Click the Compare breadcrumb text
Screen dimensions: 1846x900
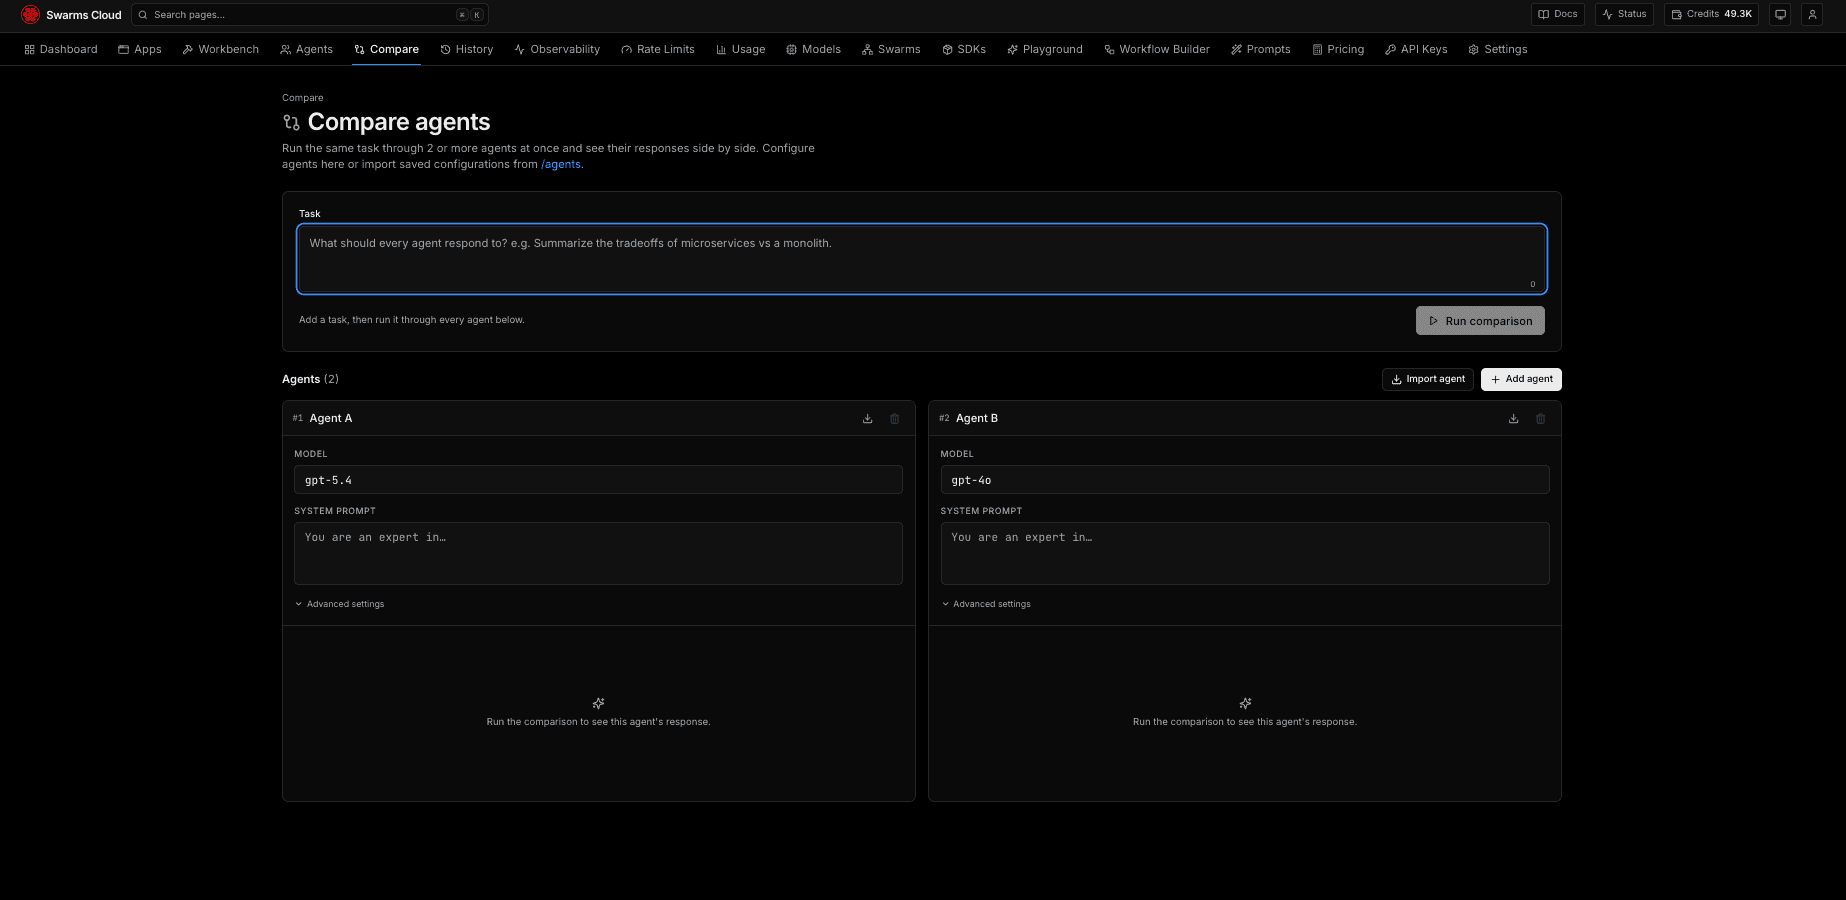[x=303, y=98]
